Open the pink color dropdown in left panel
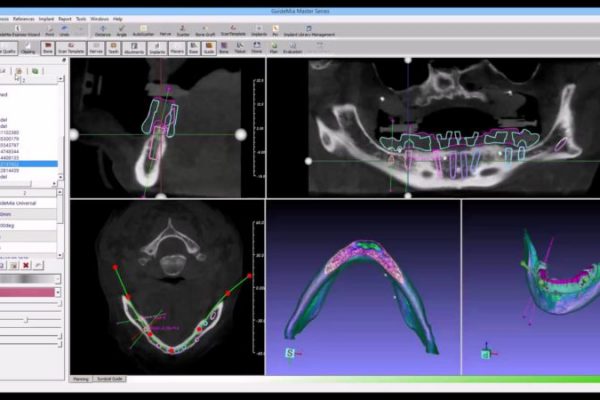Image resolution: width=600 pixels, height=400 pixels. pos(57,292)
